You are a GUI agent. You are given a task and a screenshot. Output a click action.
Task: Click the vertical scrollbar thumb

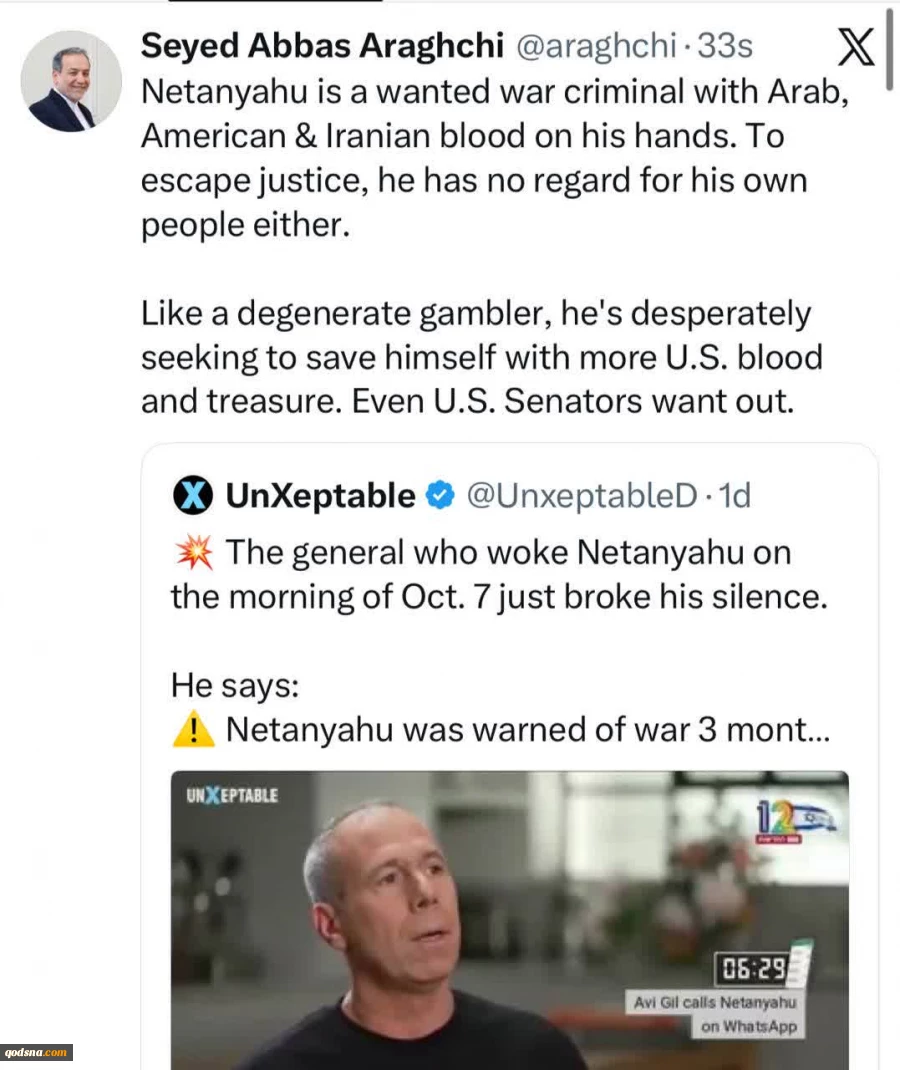point(889,49)
